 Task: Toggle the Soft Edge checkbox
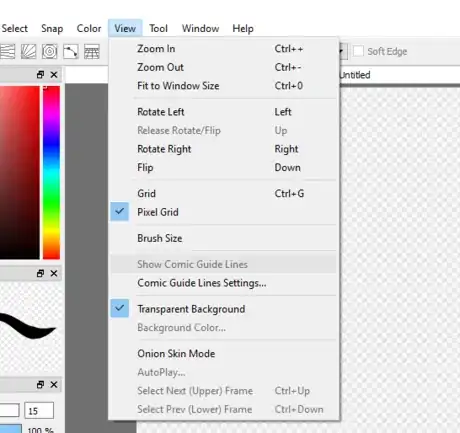point(358,51)
